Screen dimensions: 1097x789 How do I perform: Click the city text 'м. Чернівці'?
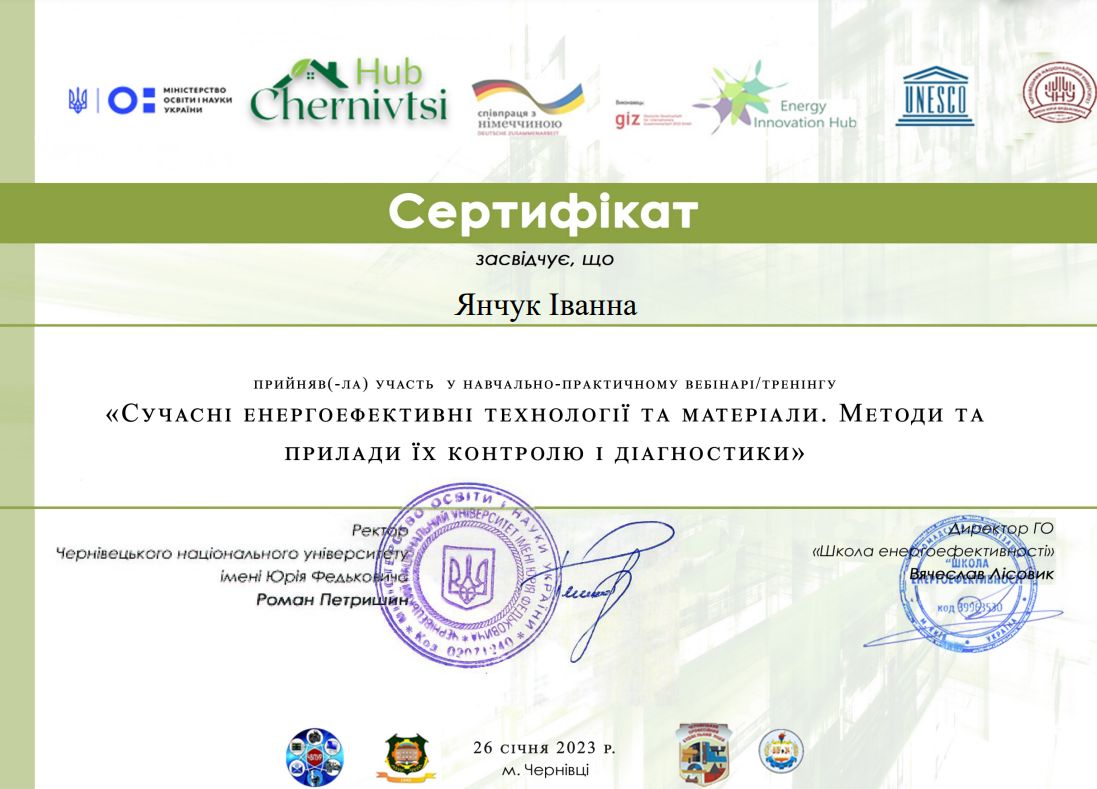[546, 770]
